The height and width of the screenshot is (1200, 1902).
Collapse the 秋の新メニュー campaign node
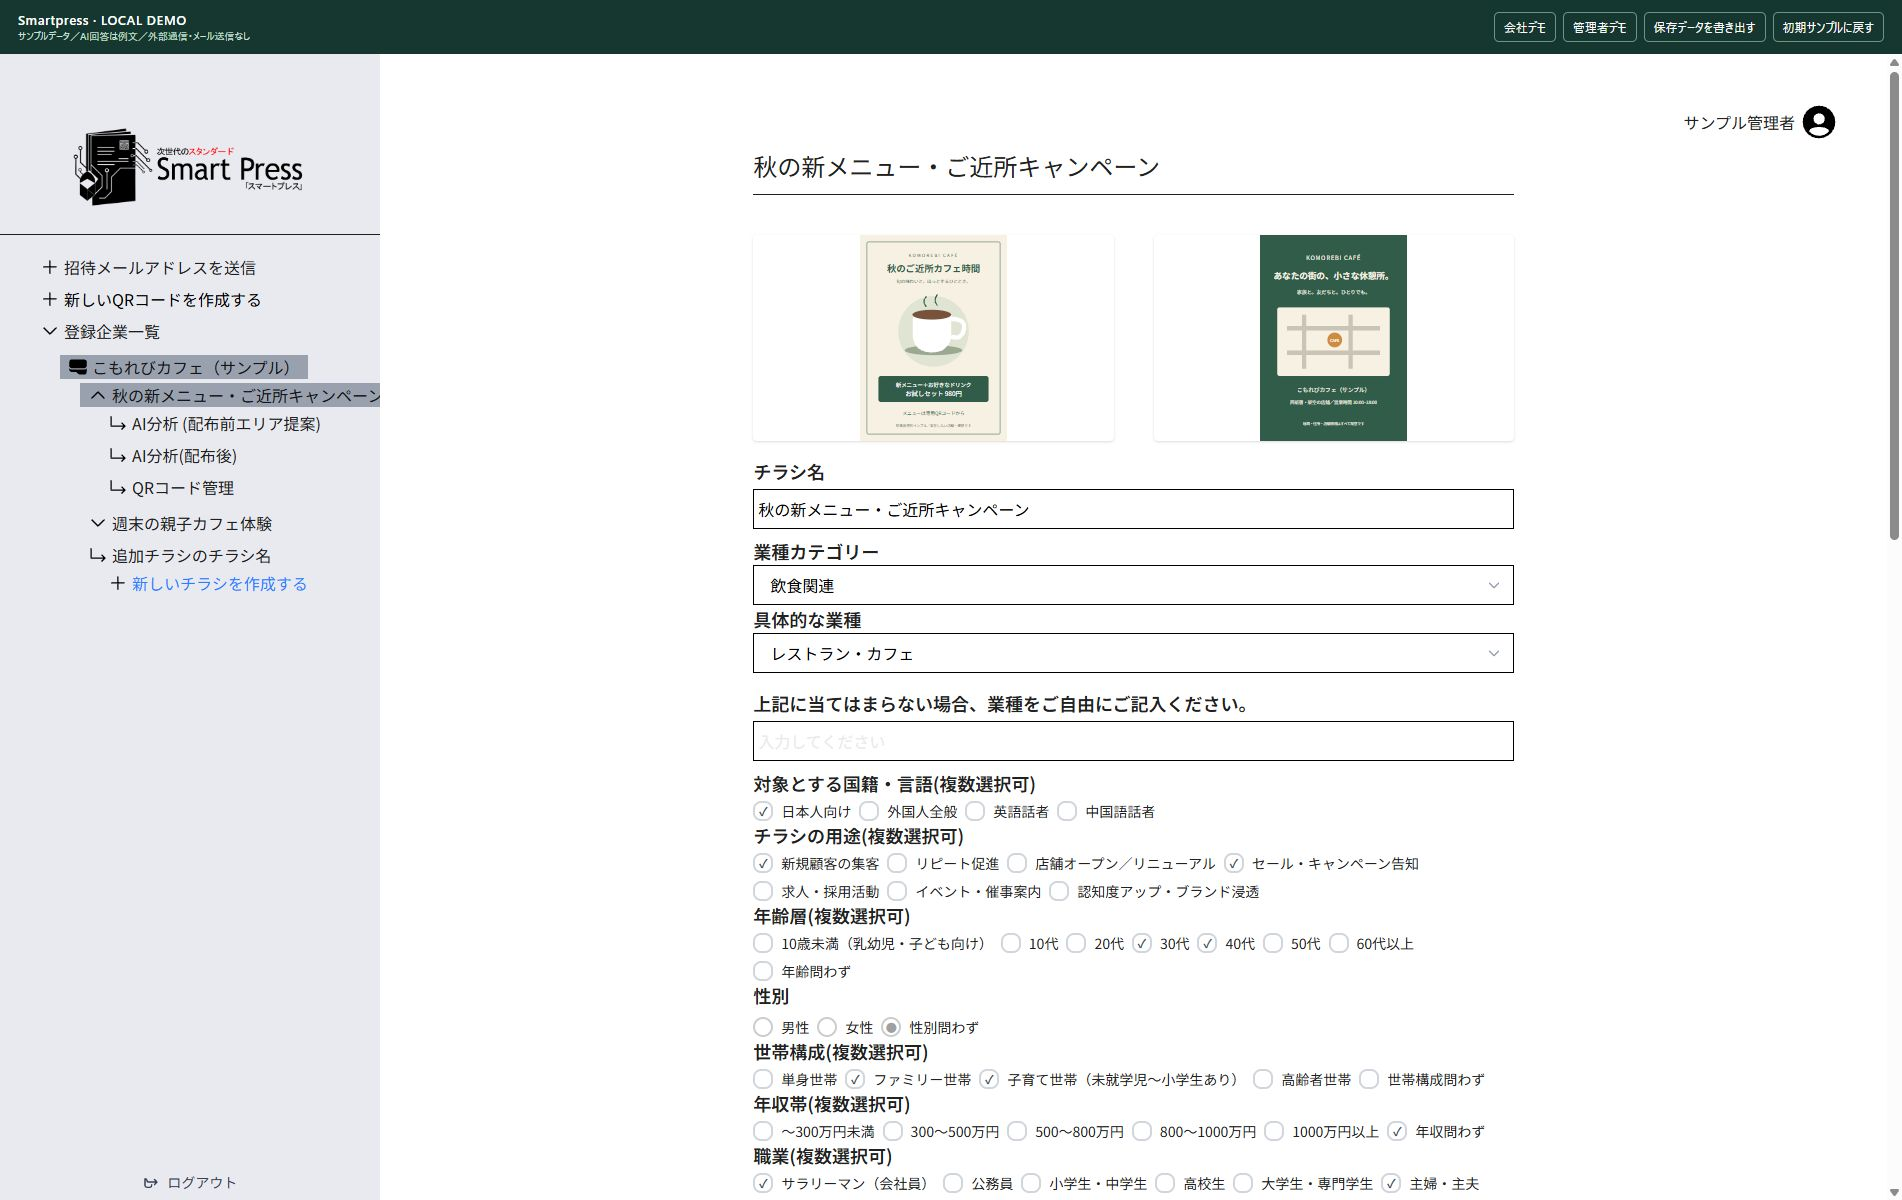point(97,395)
